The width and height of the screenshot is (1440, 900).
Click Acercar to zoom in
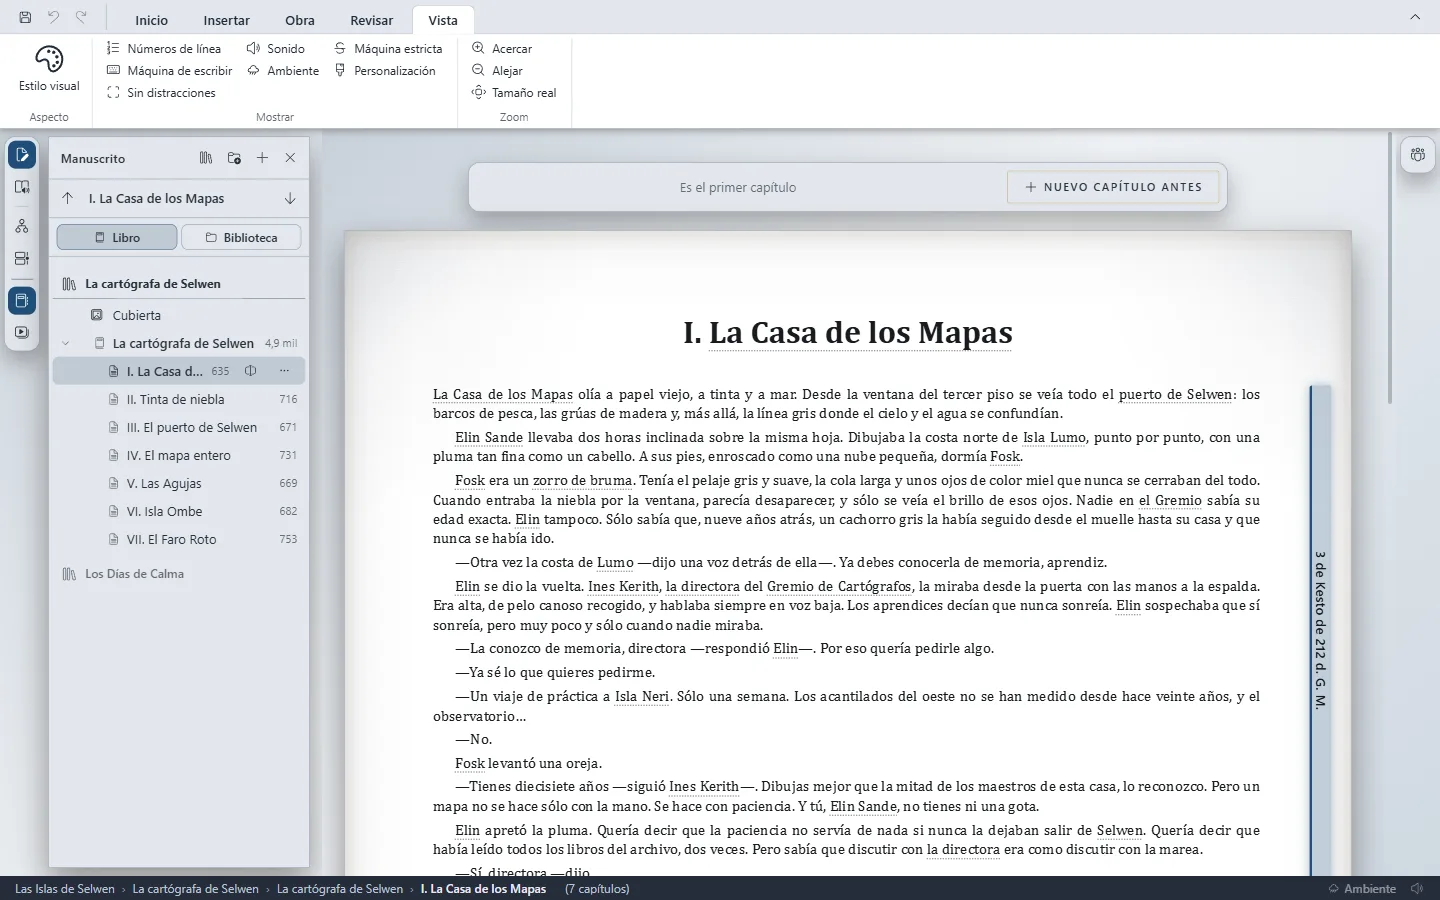pyautogui.click(x=502, y=49)
